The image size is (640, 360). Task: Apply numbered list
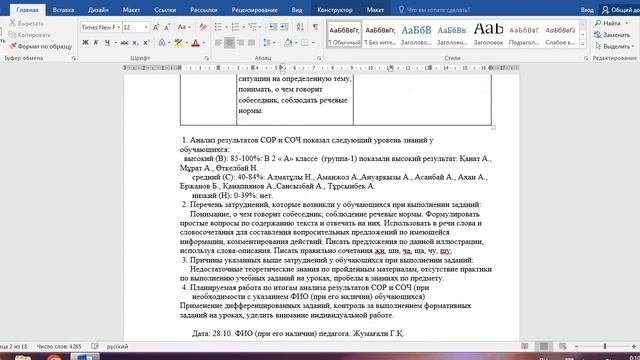pyautogui.click(x=236, y=27)
